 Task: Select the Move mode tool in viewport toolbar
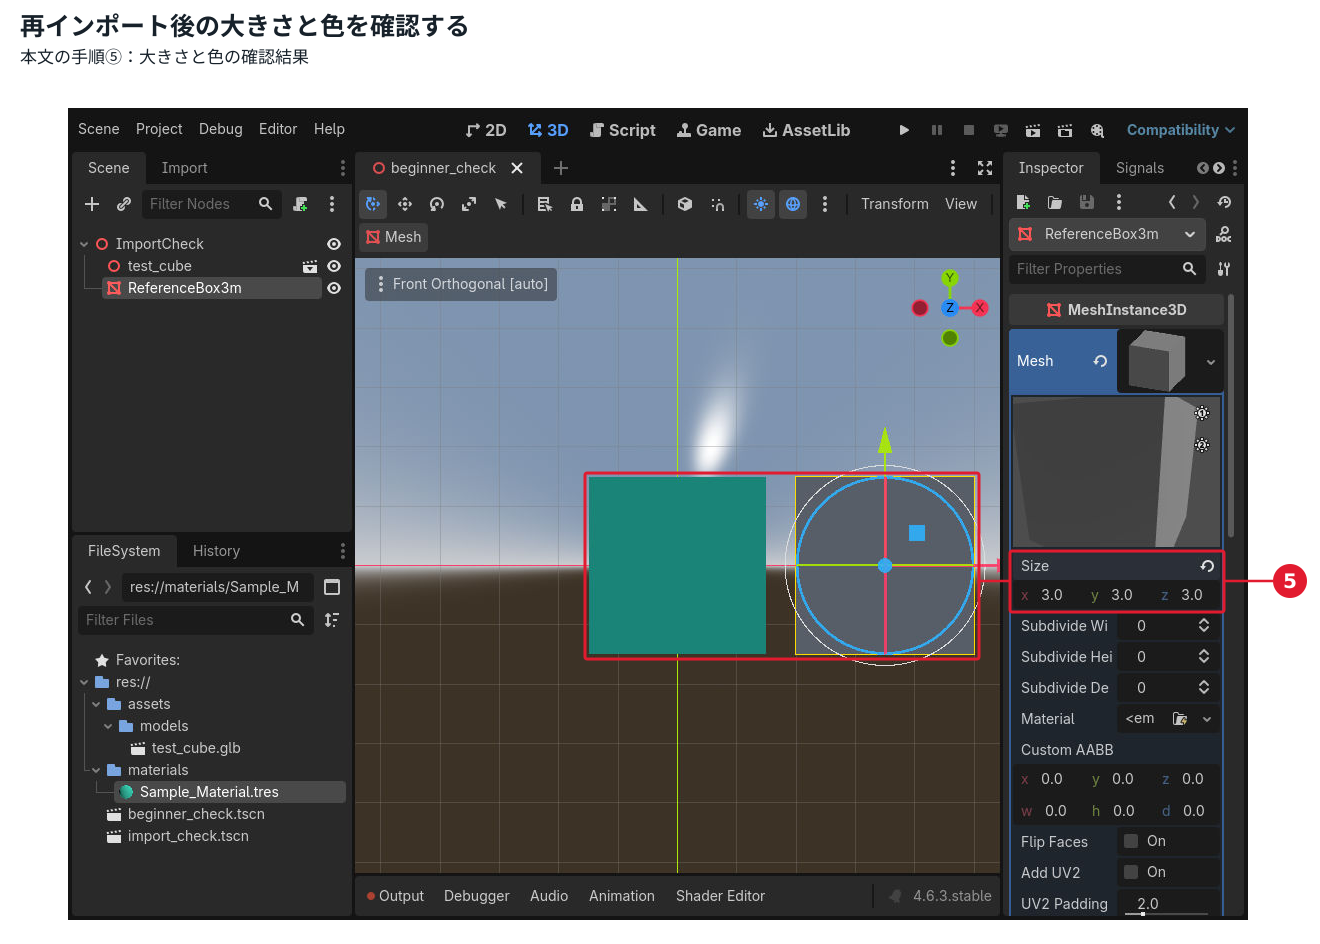coord(405,204)
